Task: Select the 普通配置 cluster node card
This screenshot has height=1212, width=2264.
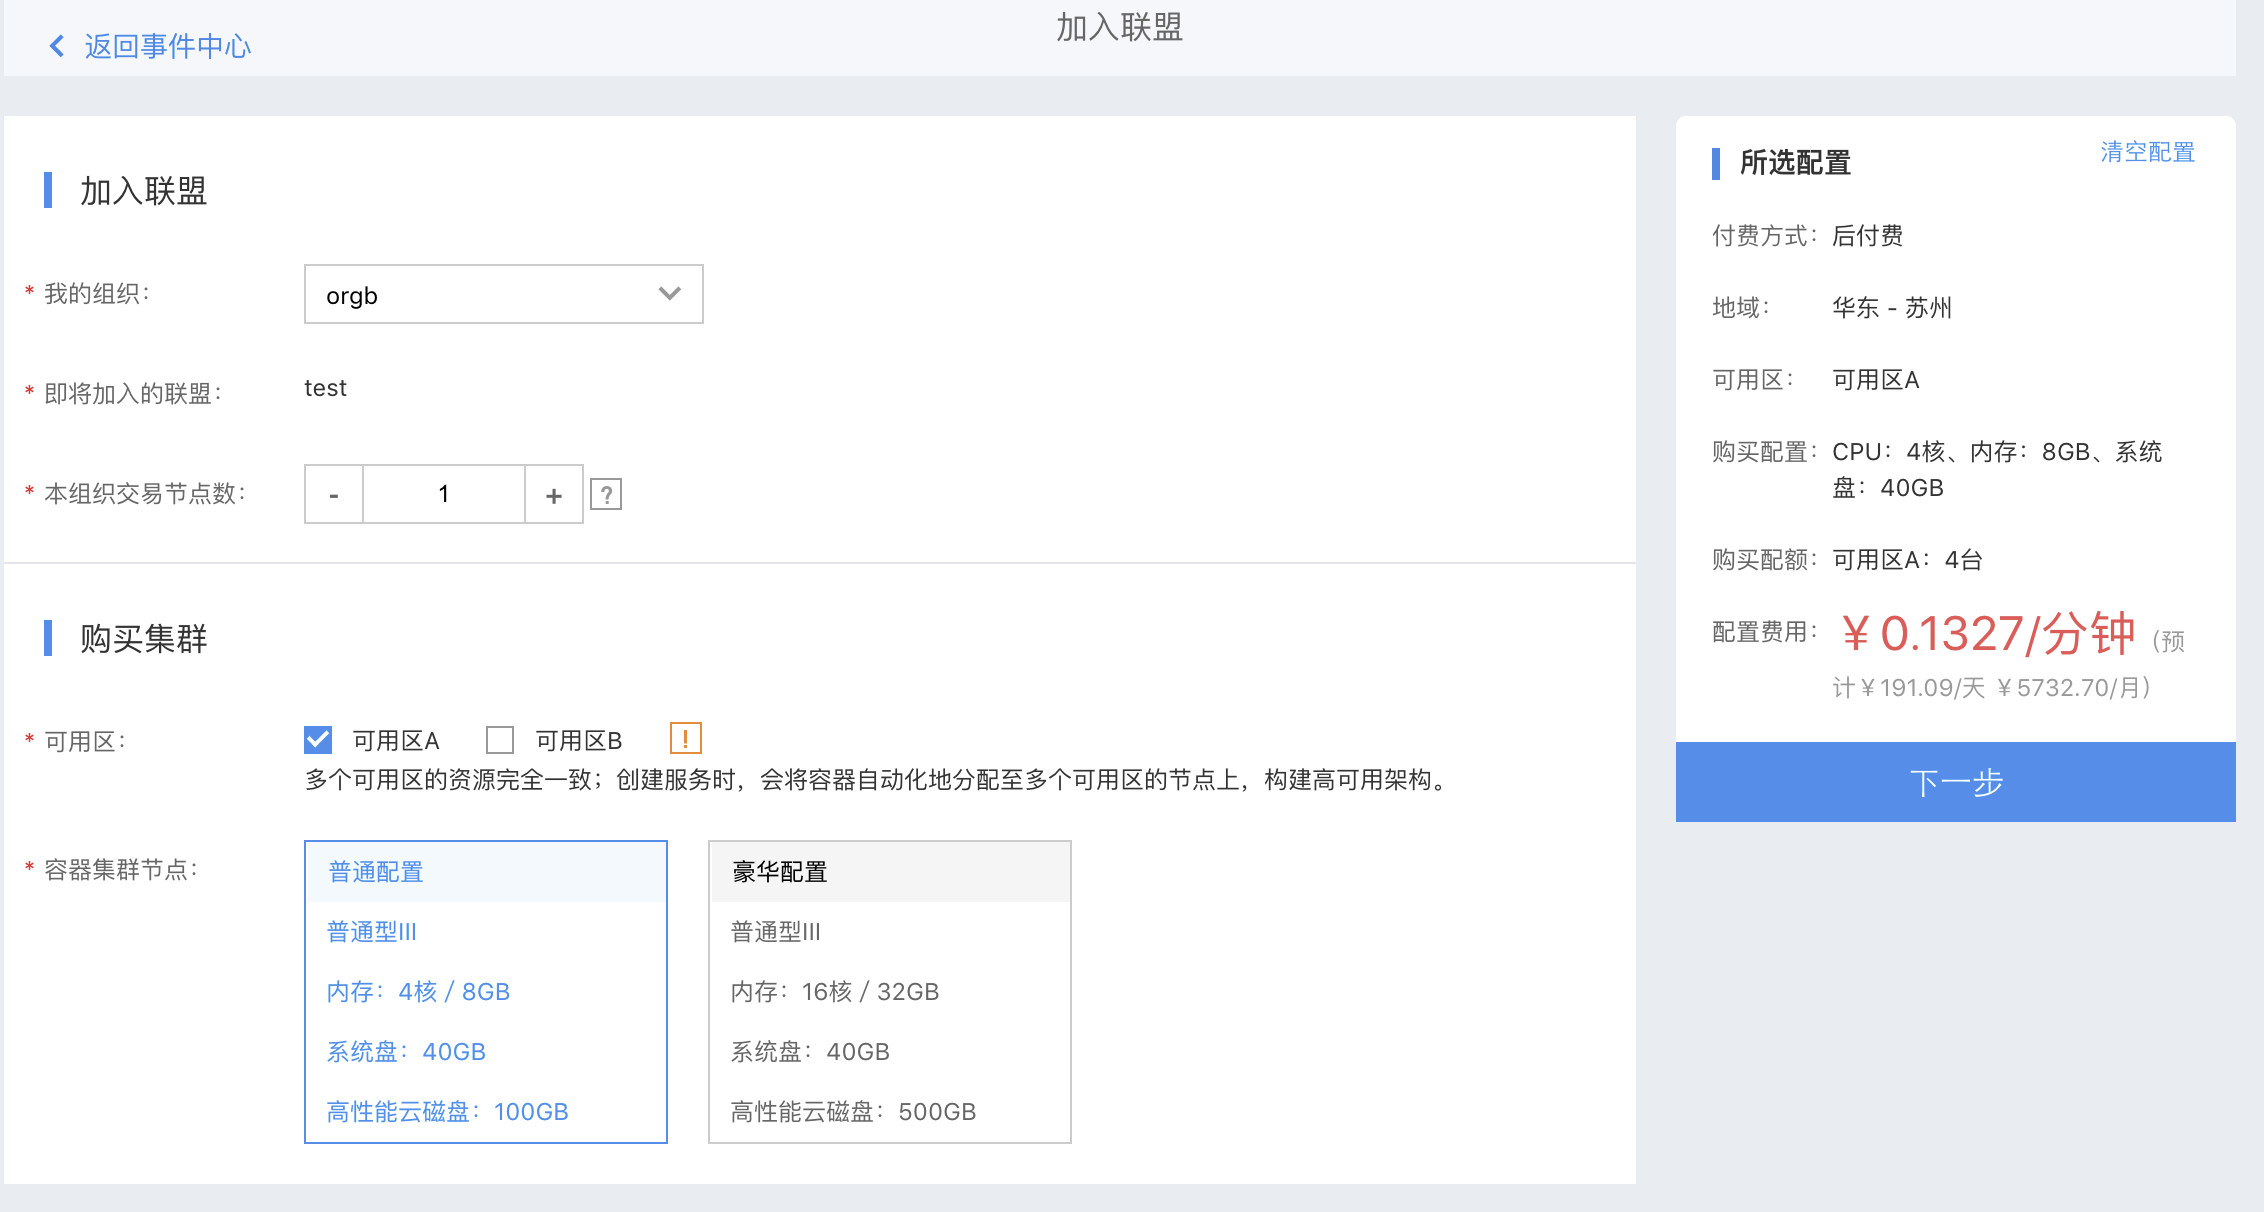Action: tap(486, 992)
